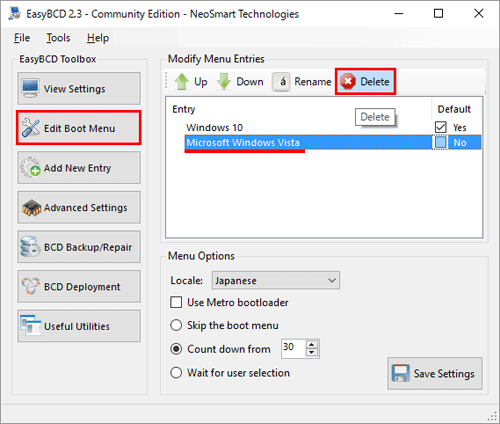Viewport: 500px width, 424px height.
Task: Open BCD Backup/Repair label
Action: click(88, 247)
